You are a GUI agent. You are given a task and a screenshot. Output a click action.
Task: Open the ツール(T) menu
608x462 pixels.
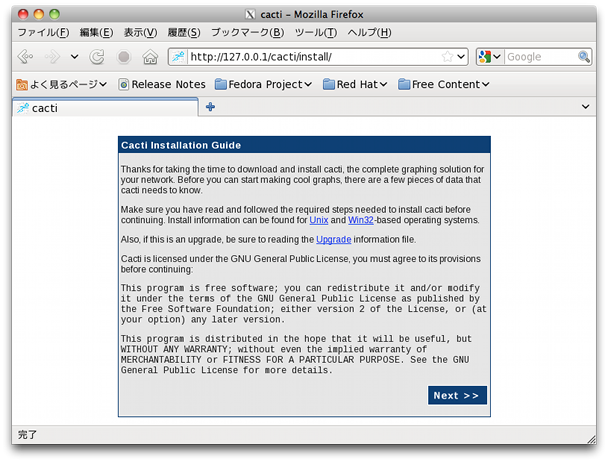[x=315, y=32]
